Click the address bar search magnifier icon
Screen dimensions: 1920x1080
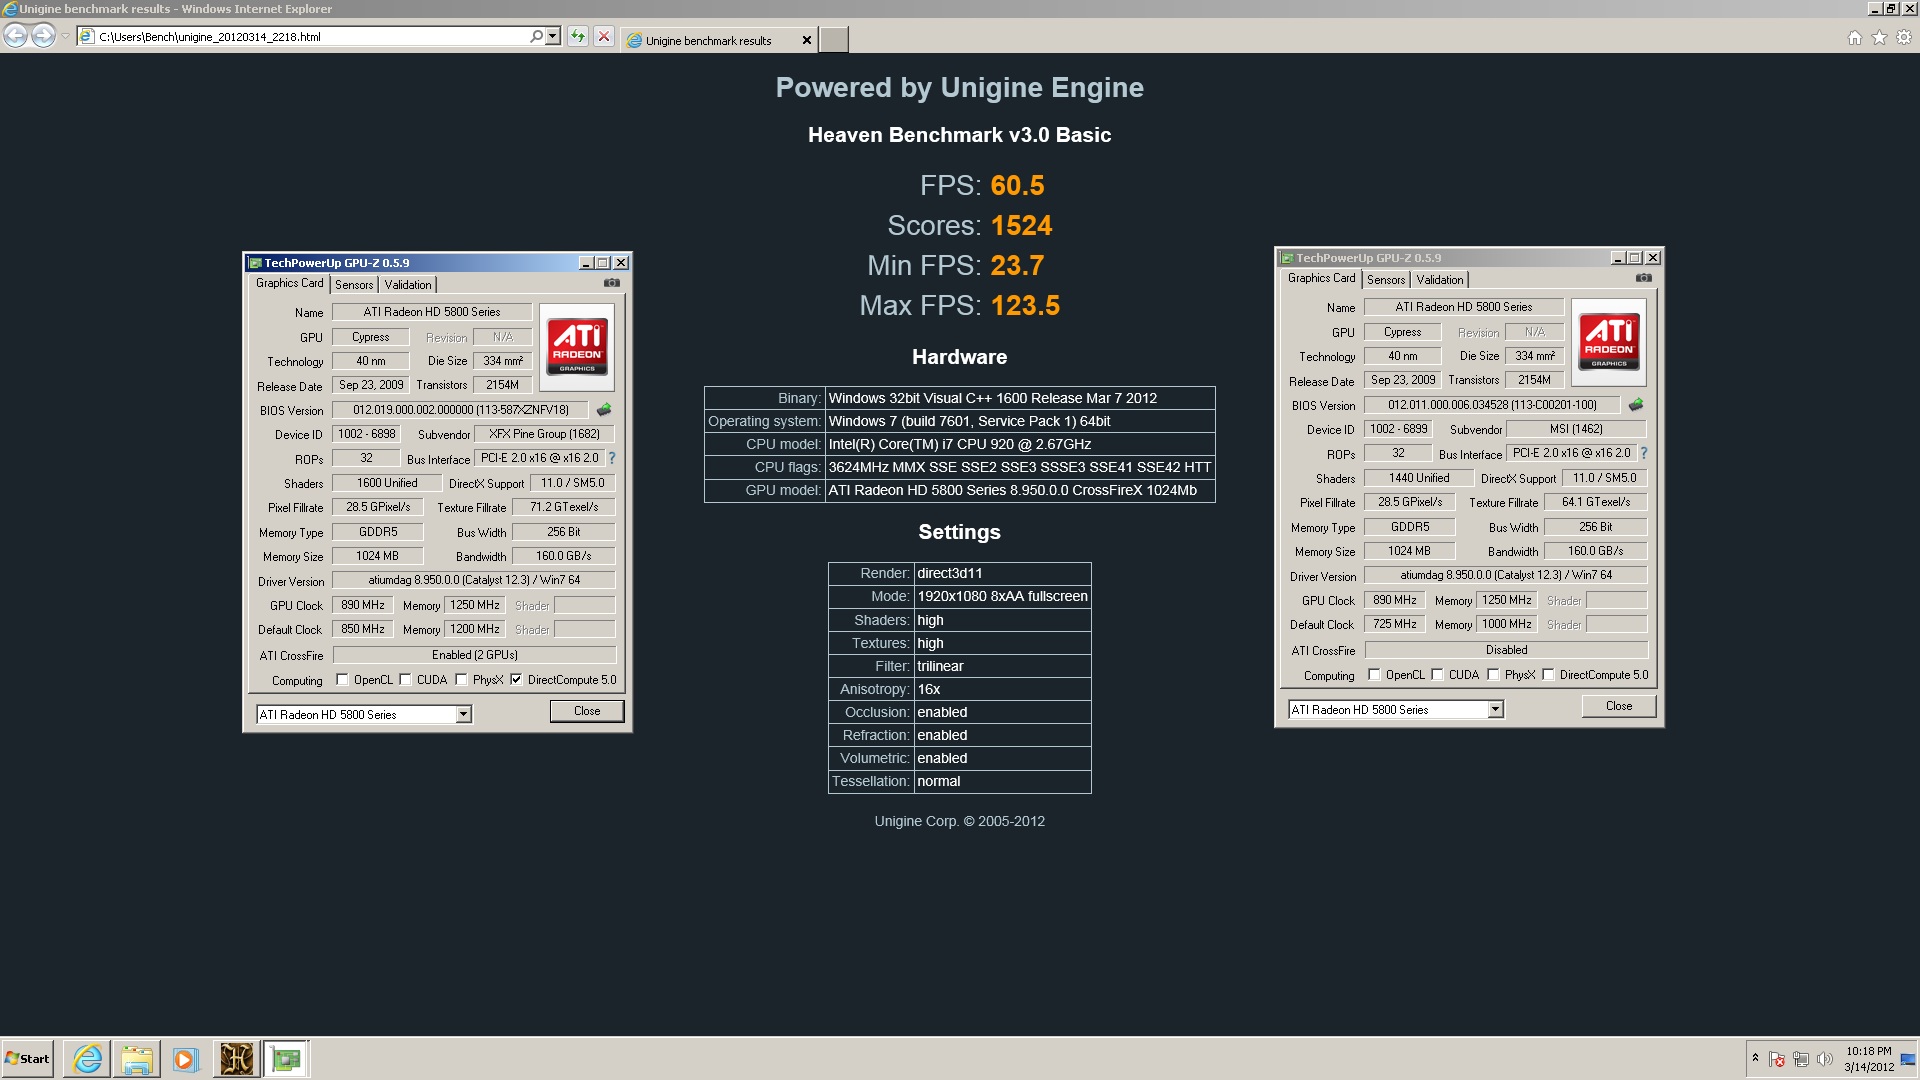pyautogui.click(x=536, y=37)
